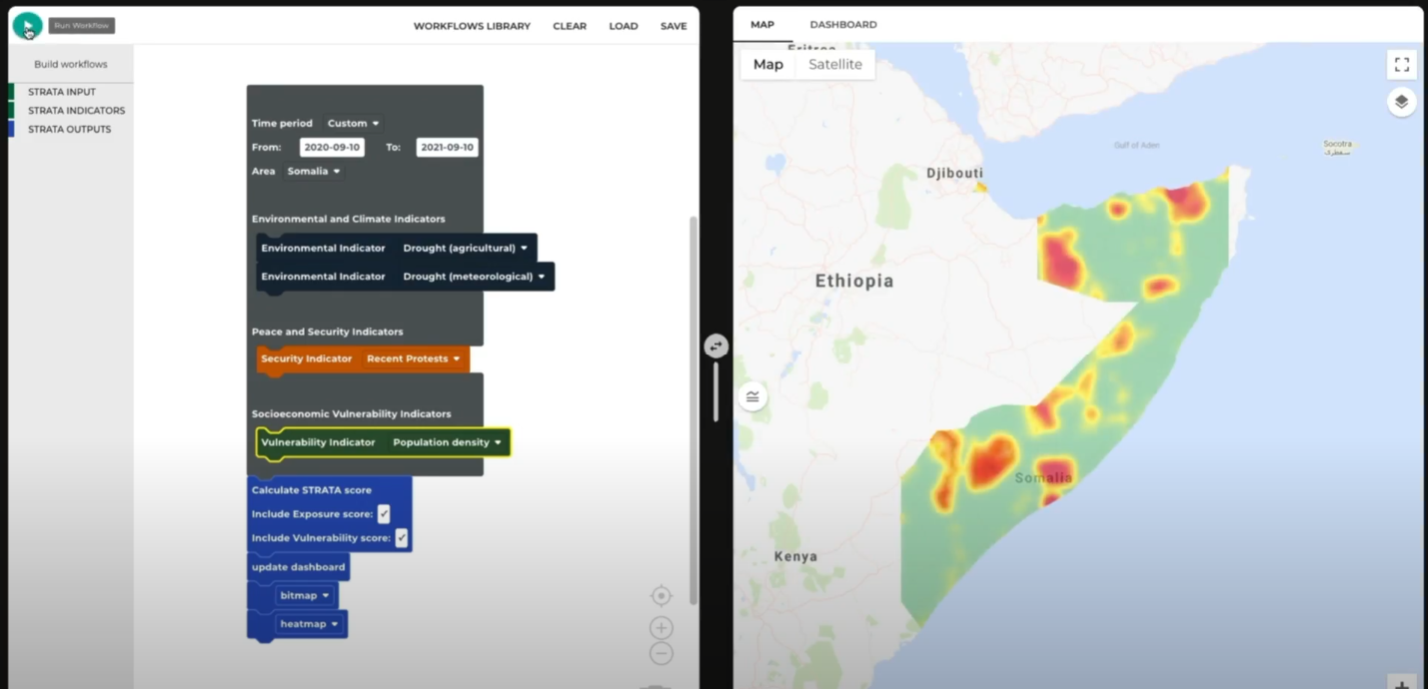Zoom out the workflow canvas
The image size is (1428, 689).
[661, 654]
